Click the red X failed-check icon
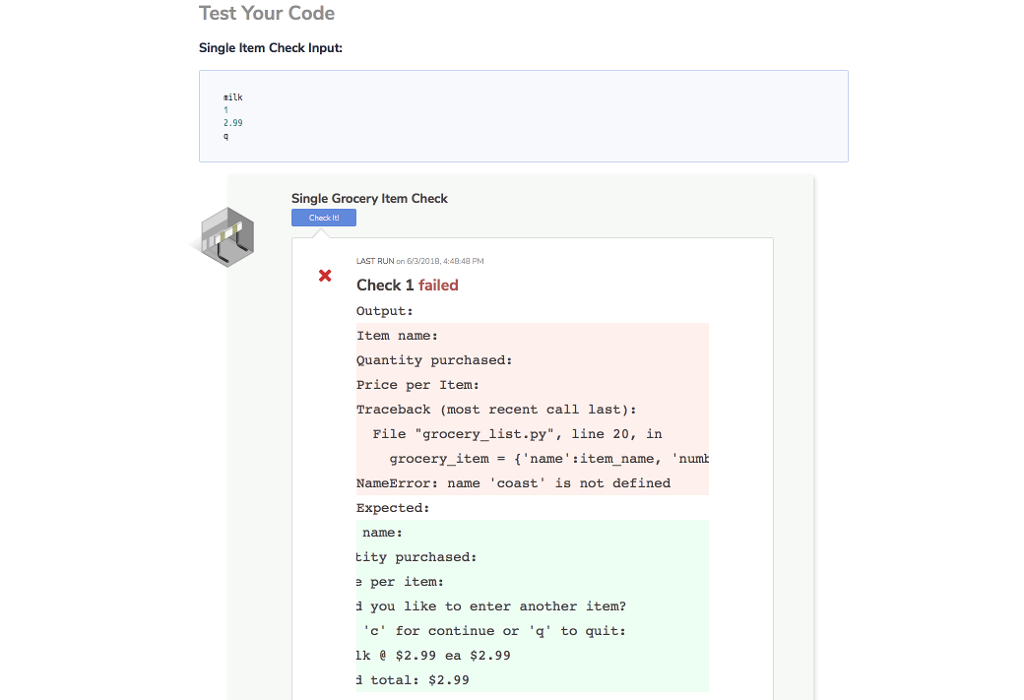This screenshot has height=700, width=1024. 324,276
